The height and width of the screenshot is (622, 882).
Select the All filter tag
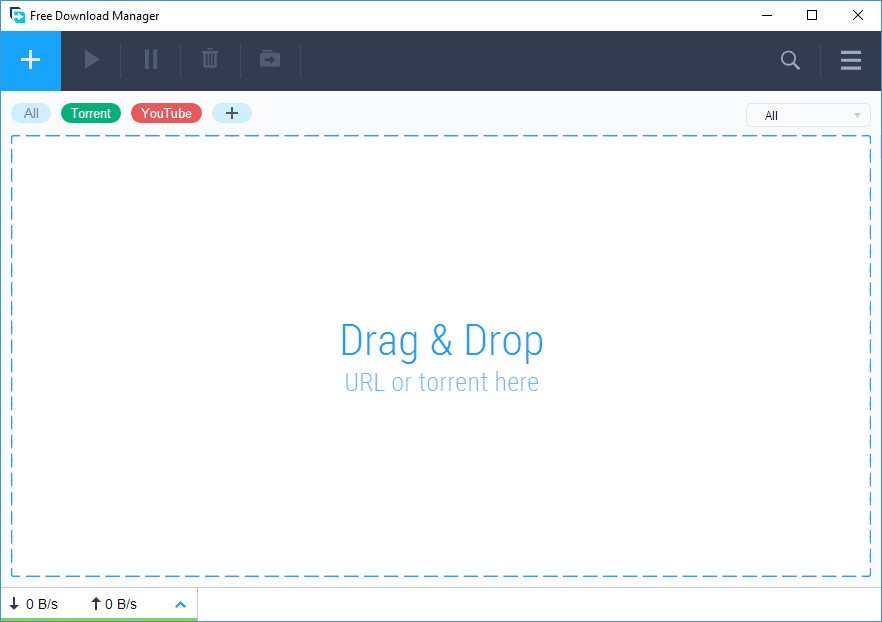30,113
